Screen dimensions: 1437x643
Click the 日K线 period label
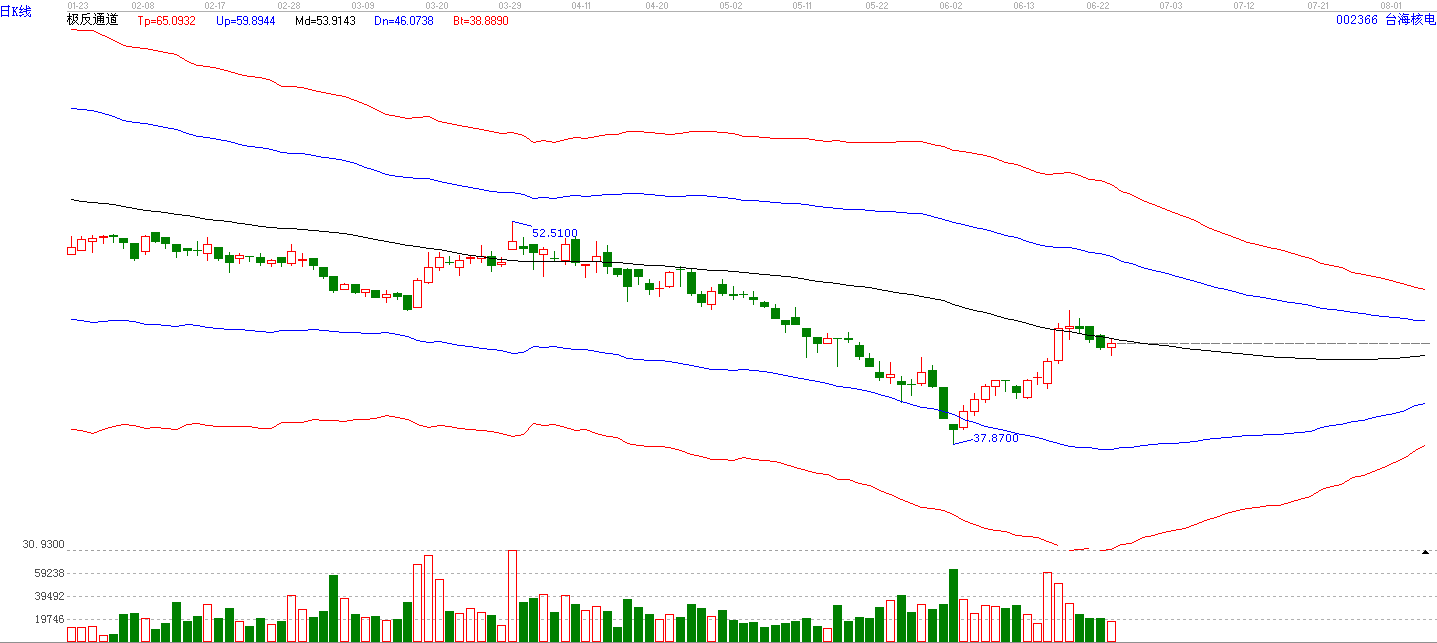coord(16,12)
